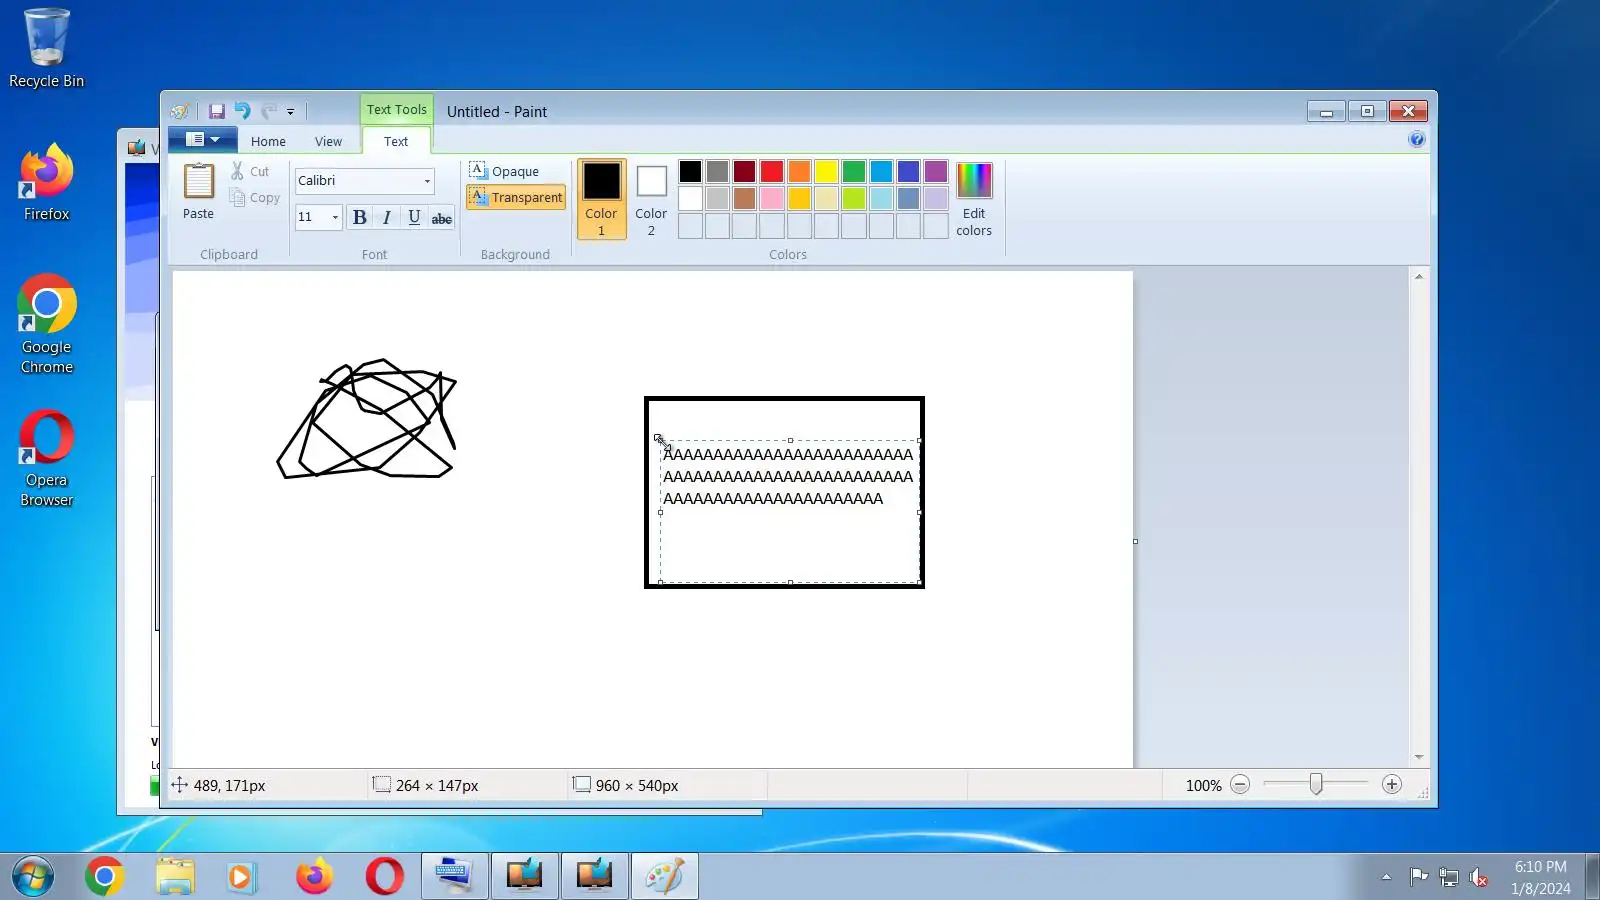Launch Opera from the taskbar
Viewport: 1600px width, 900px height.
coord(384,877)
